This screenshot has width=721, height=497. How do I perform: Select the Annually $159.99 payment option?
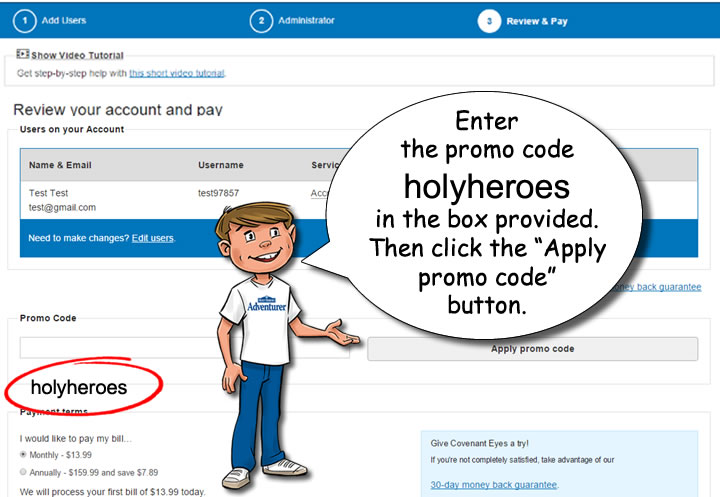click(x=23, y=472)
